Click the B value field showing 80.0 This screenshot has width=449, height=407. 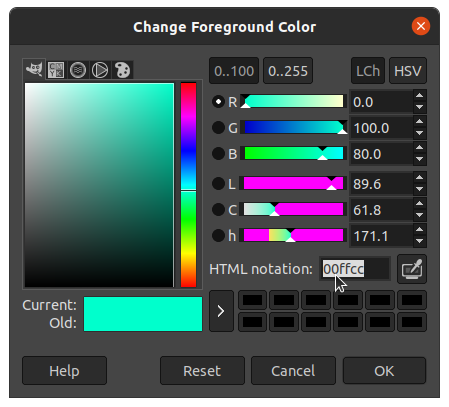pos(381,154)
